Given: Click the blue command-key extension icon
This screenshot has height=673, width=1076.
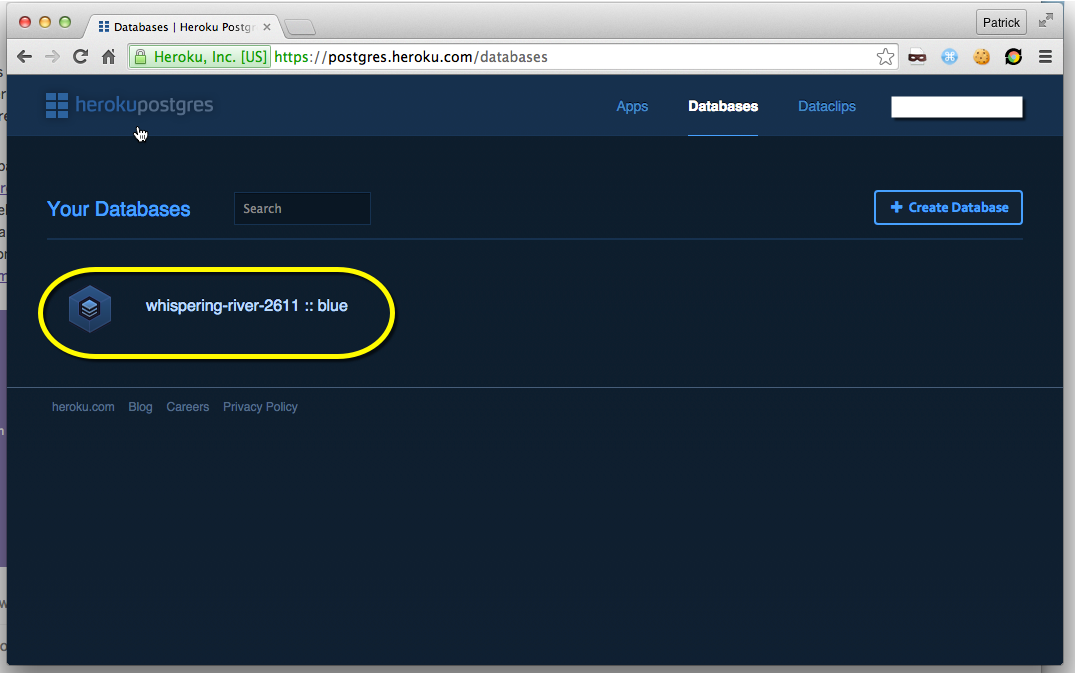Looking at the screenshot, I should click(949, 57).
